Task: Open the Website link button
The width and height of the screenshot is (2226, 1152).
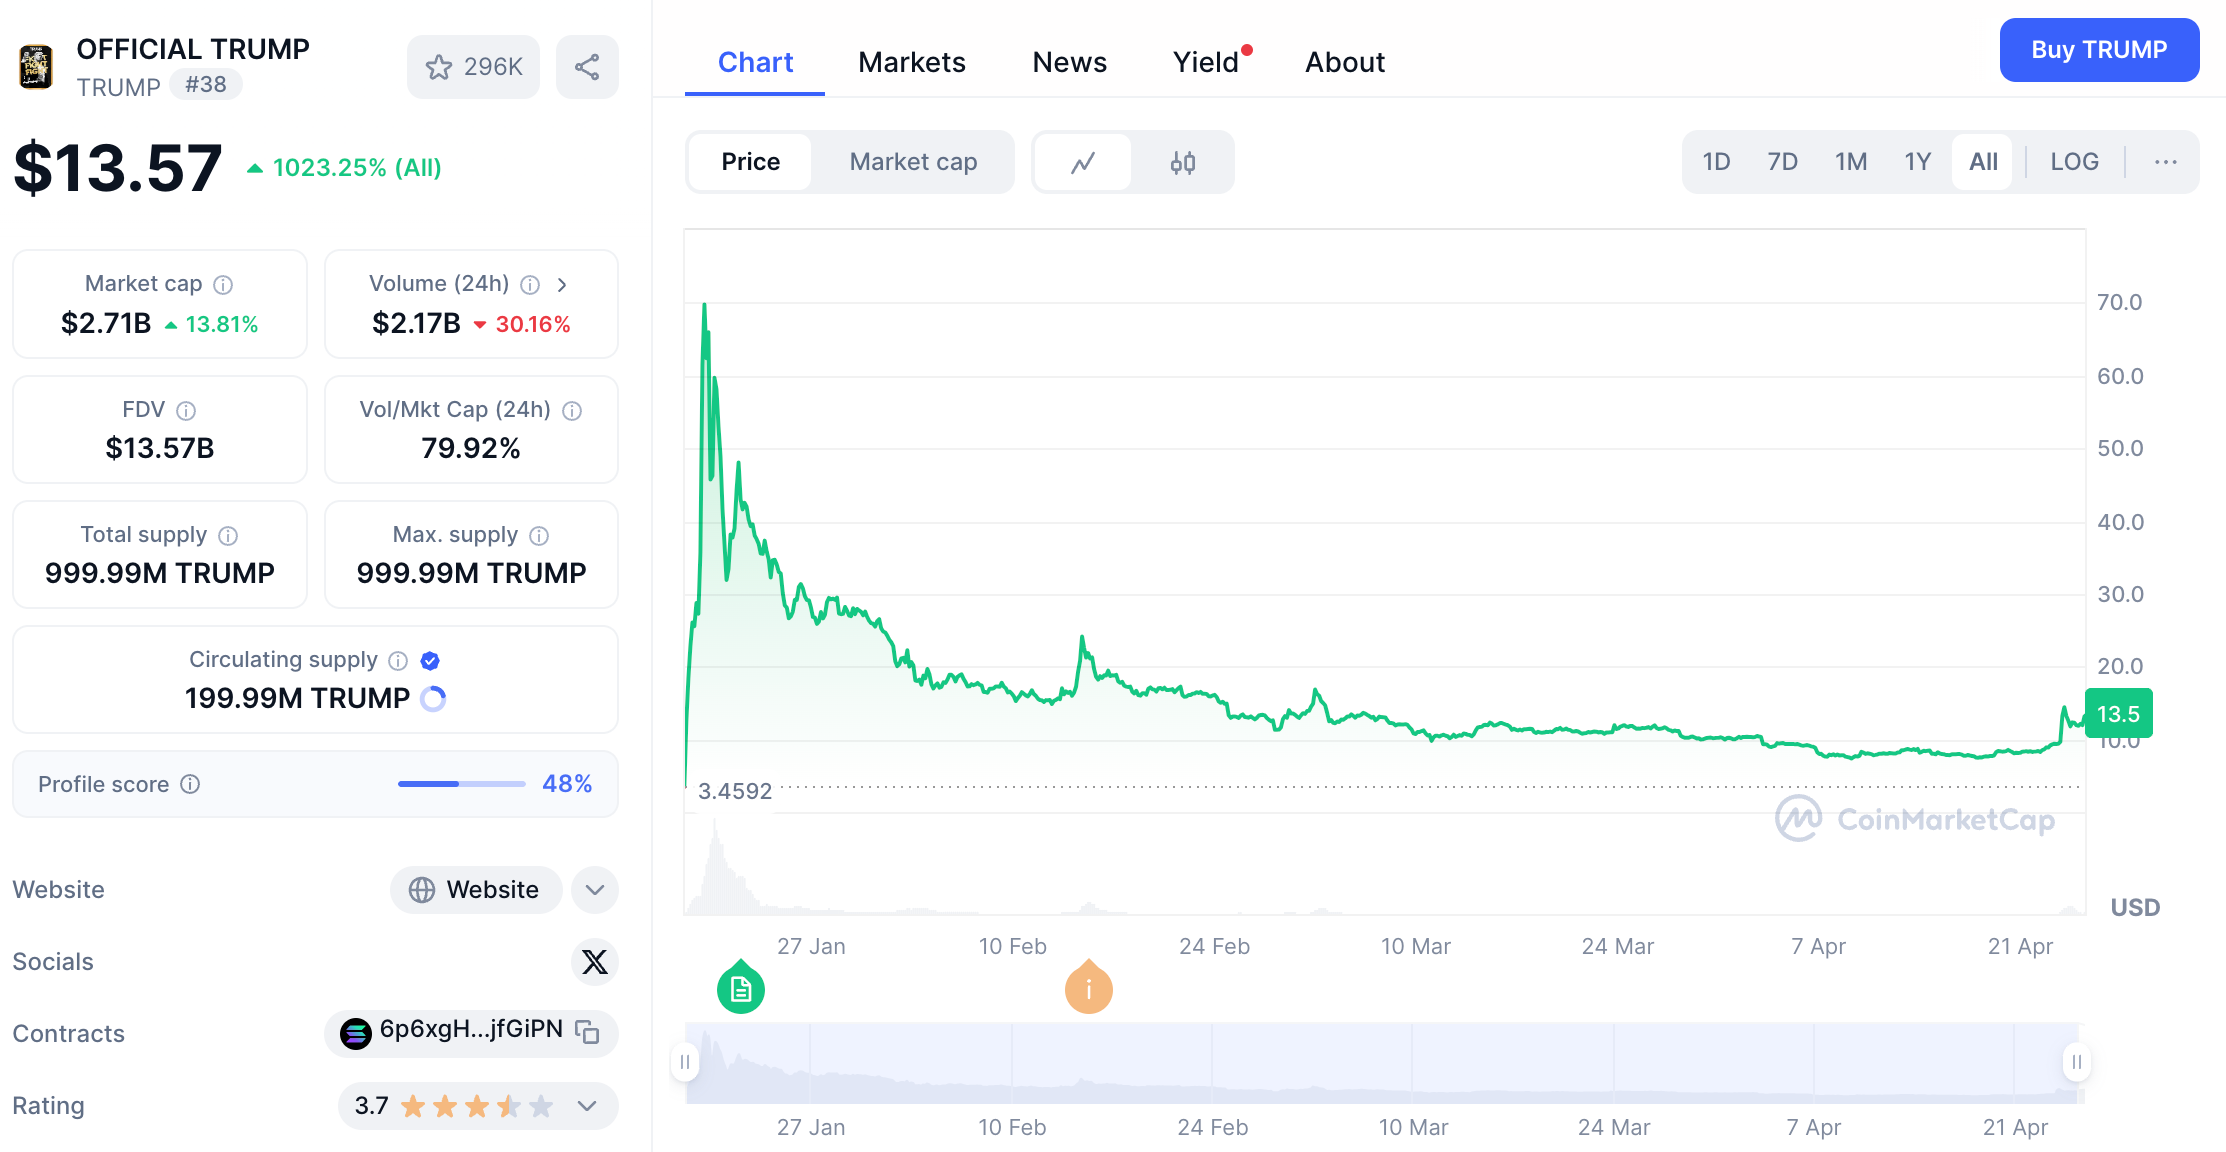Action: (475, 890)
